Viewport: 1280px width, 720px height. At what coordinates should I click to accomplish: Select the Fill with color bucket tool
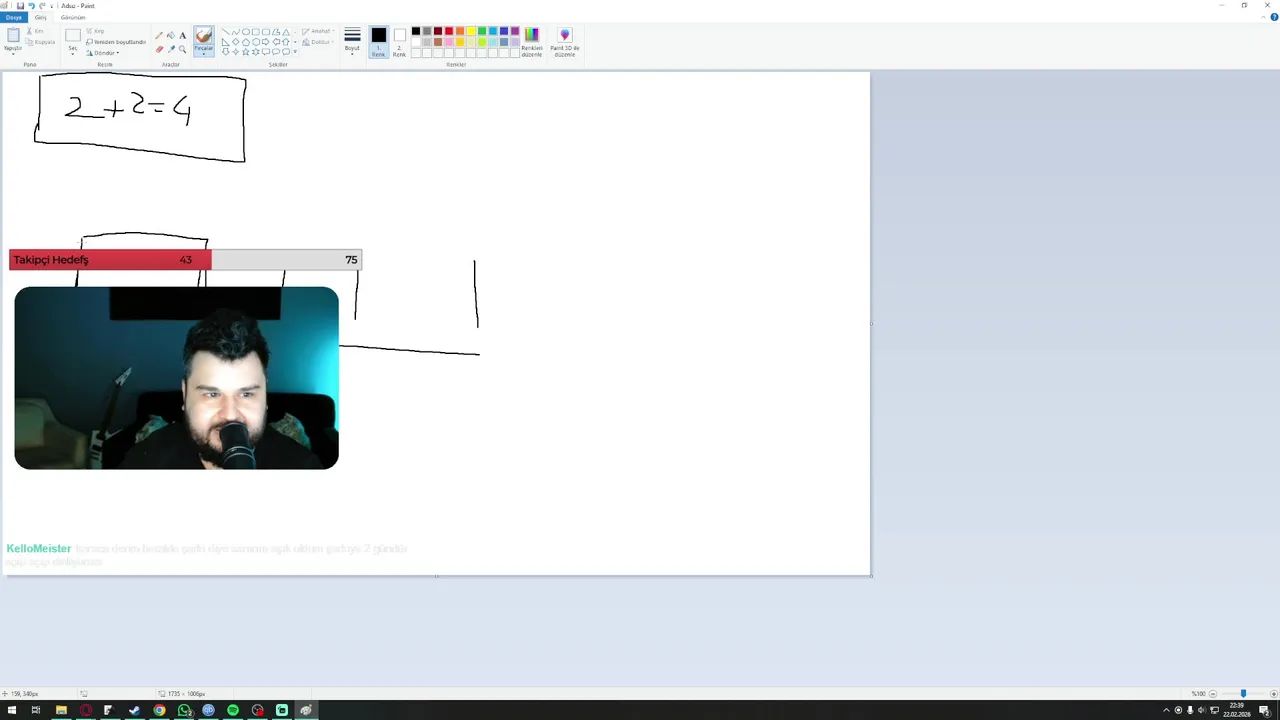pos(171,35)
